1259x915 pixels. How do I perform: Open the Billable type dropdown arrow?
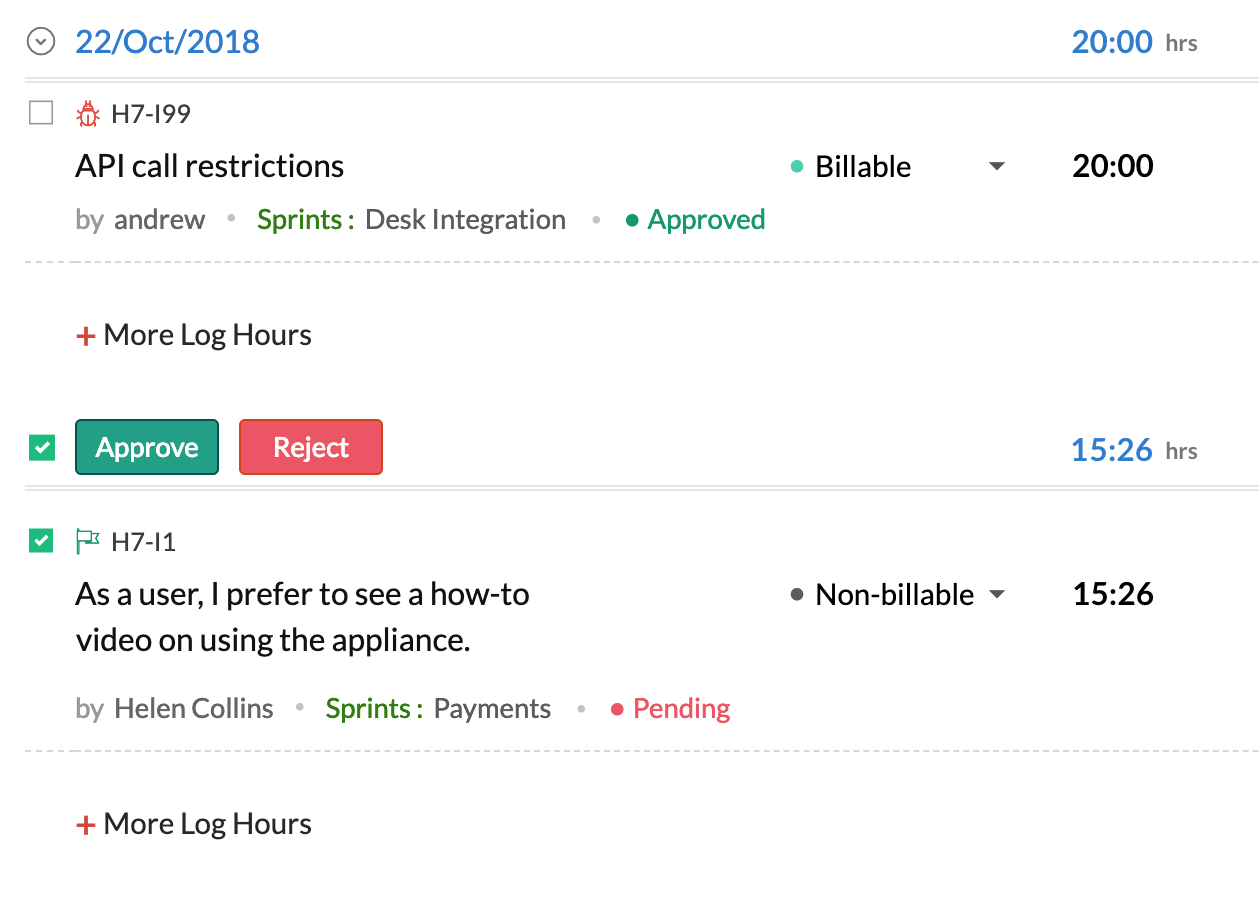point(996,167)
